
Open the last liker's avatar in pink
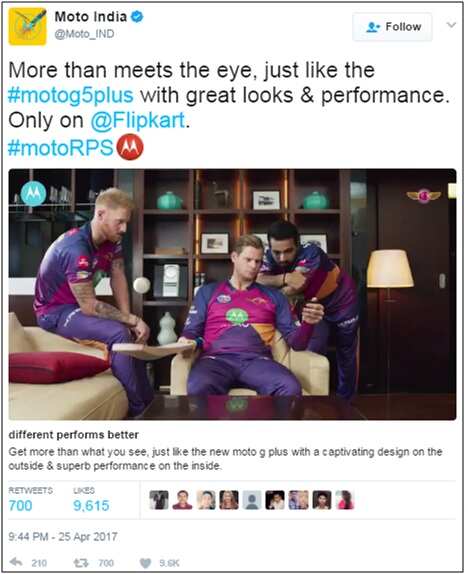click(345, 500)
